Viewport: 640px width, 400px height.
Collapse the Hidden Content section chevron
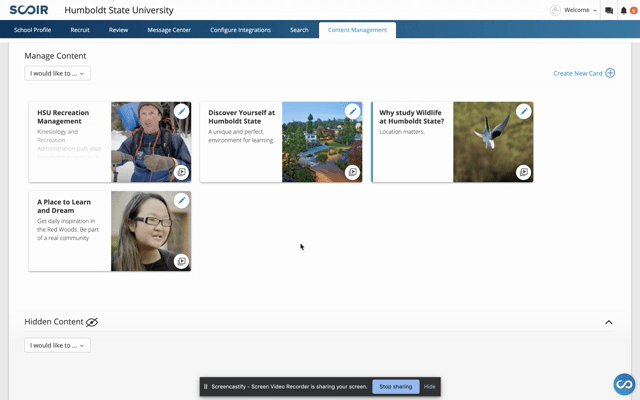point(609,322)
